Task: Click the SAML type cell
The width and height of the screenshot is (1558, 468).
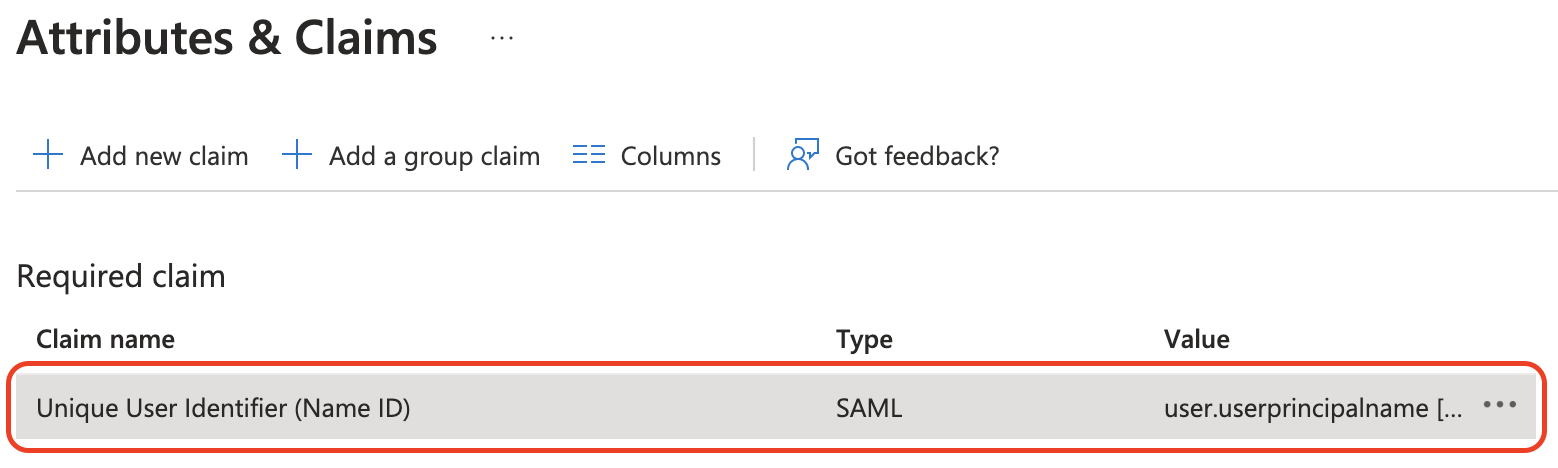Action: pos(868,408)
